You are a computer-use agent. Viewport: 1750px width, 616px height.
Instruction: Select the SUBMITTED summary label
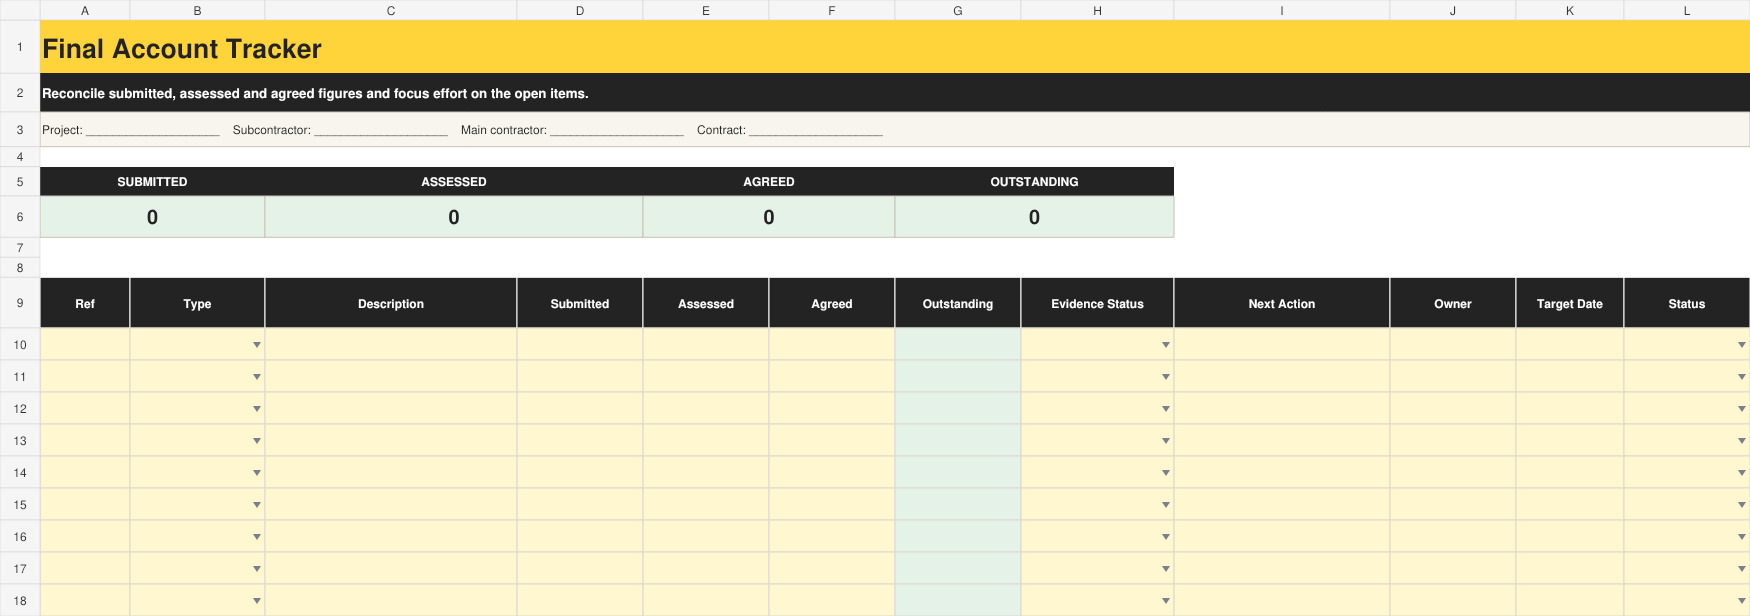point(152,182)
